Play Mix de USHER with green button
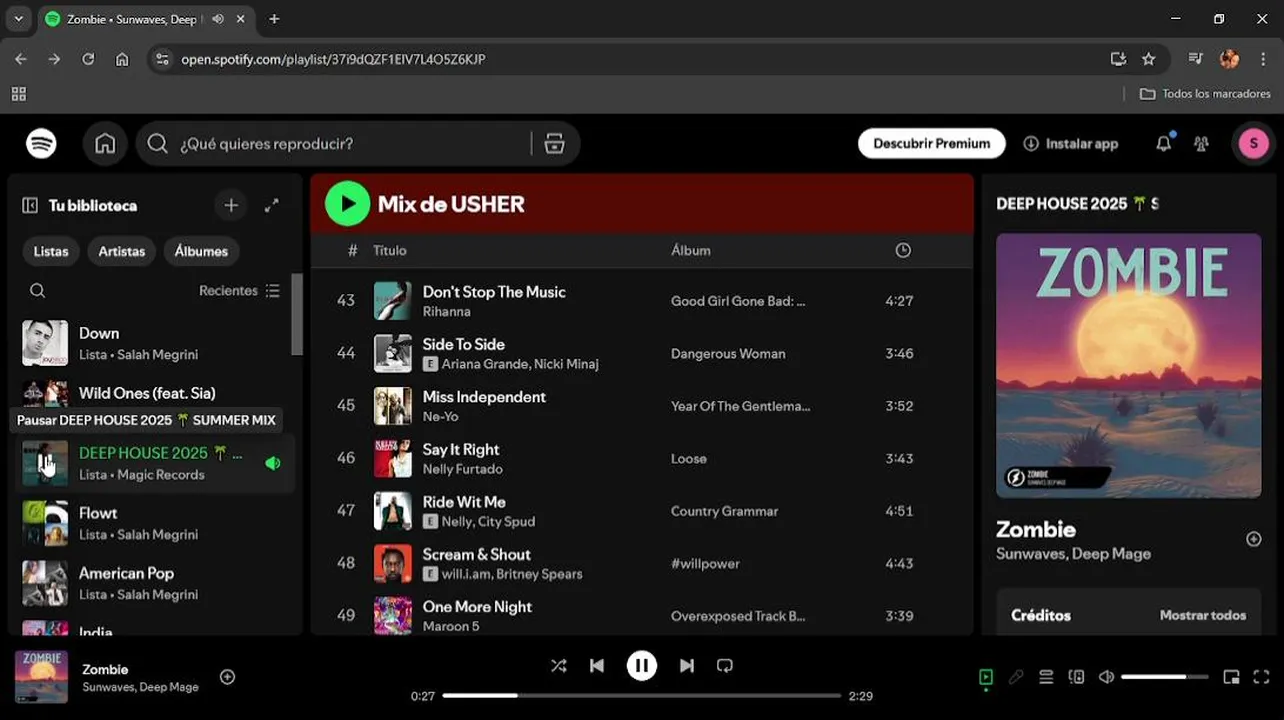The image size is (1284, 720). coord(347,204)
